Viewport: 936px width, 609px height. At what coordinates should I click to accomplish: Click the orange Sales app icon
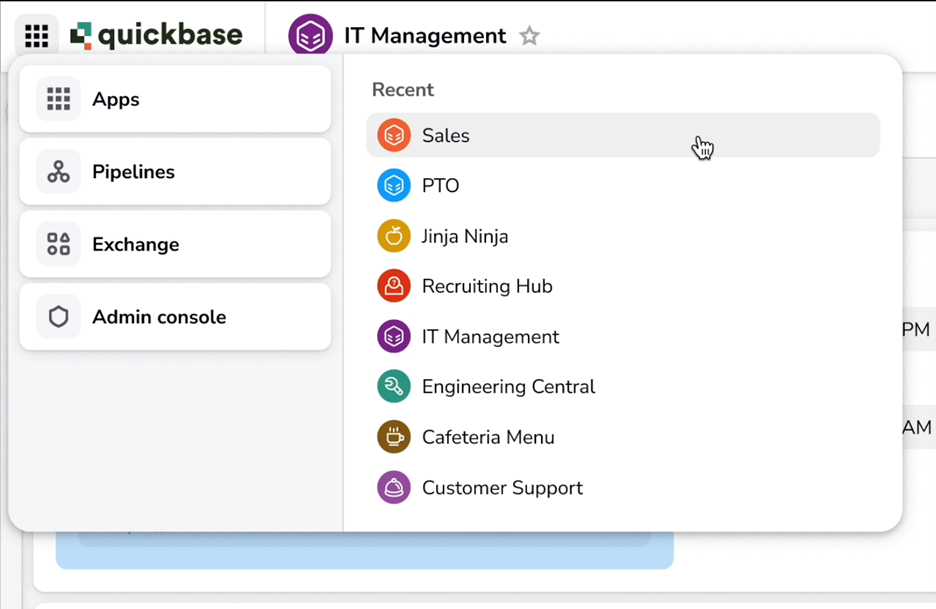(x=394, y=136)
